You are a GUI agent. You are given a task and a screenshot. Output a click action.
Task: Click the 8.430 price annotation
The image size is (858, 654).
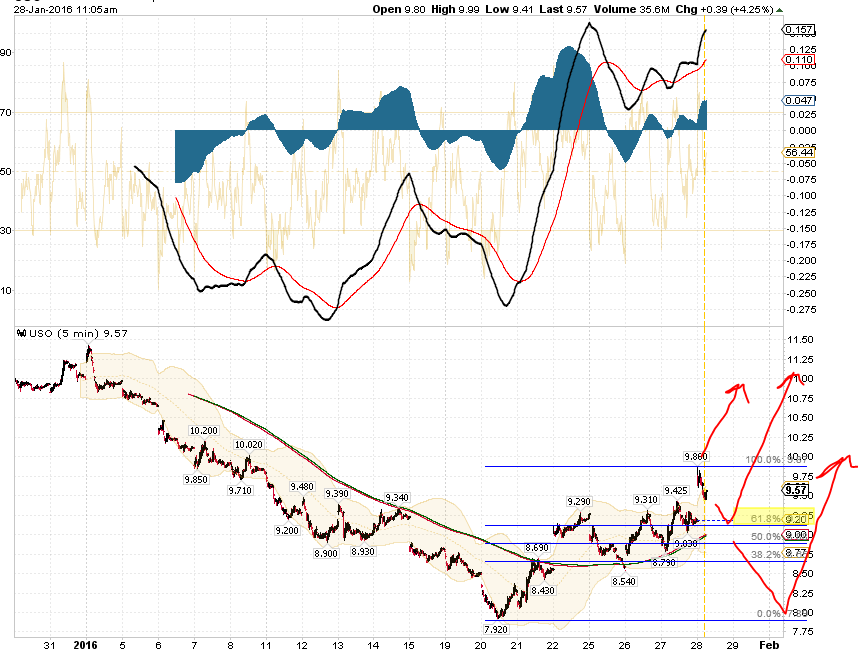543,591
